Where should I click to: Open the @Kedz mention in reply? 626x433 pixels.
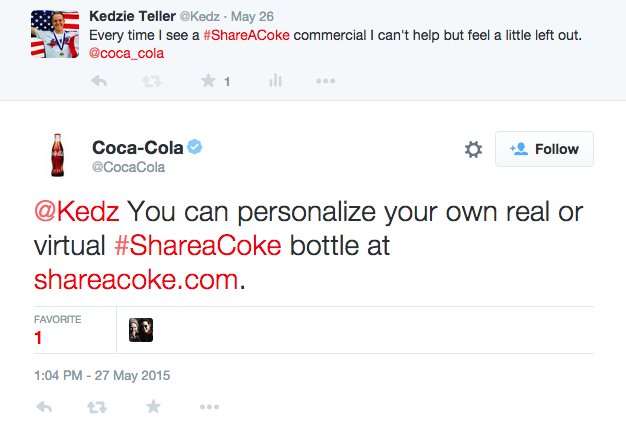coord(76,213)
